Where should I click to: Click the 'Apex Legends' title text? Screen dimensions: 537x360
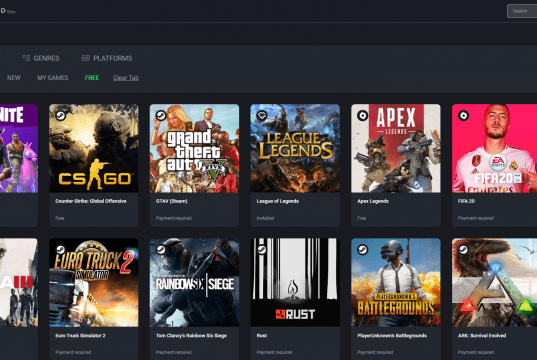(x=373, y=201)
